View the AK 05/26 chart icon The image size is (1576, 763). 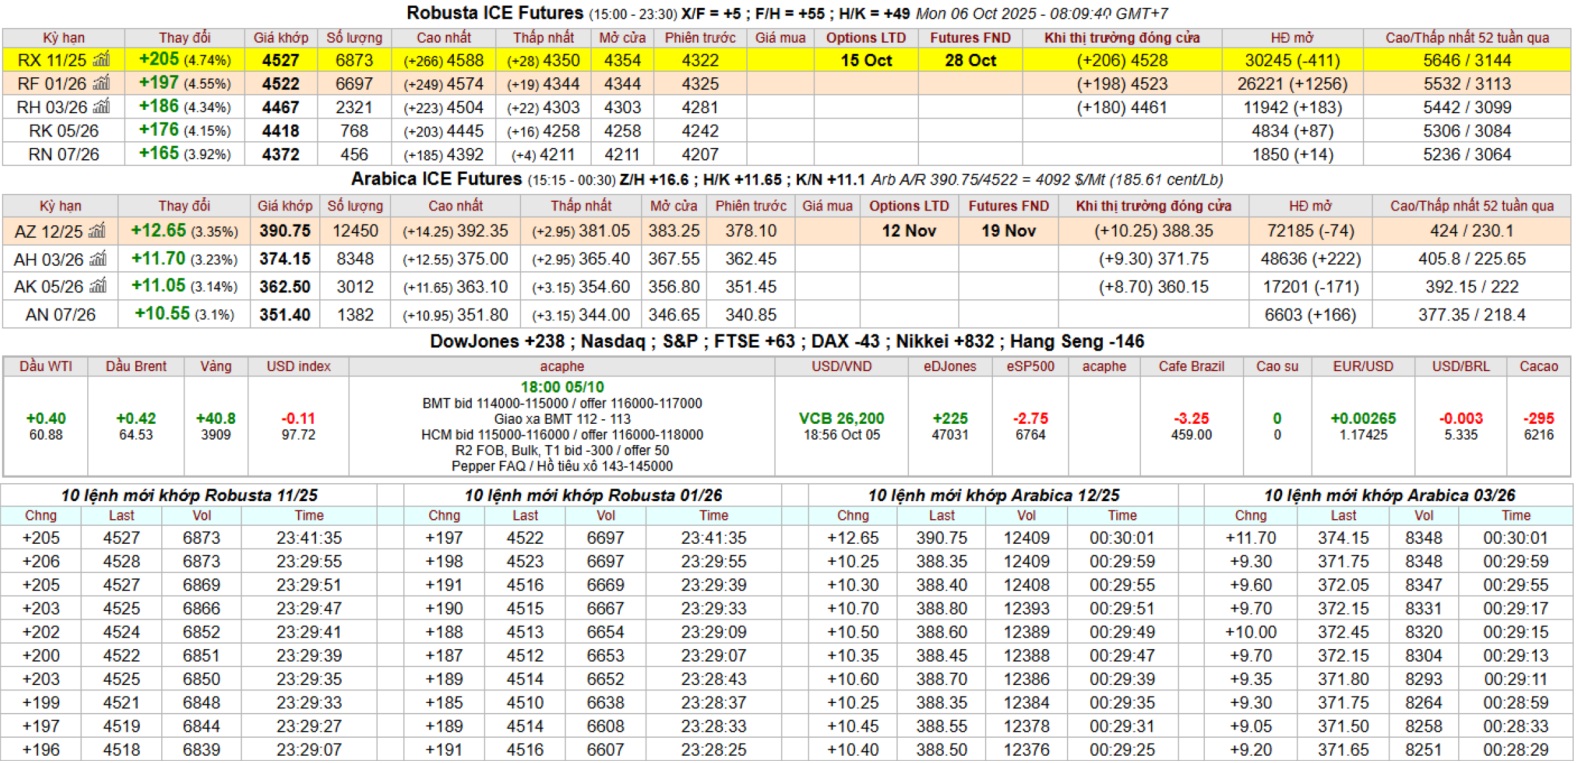coord(97,287)
